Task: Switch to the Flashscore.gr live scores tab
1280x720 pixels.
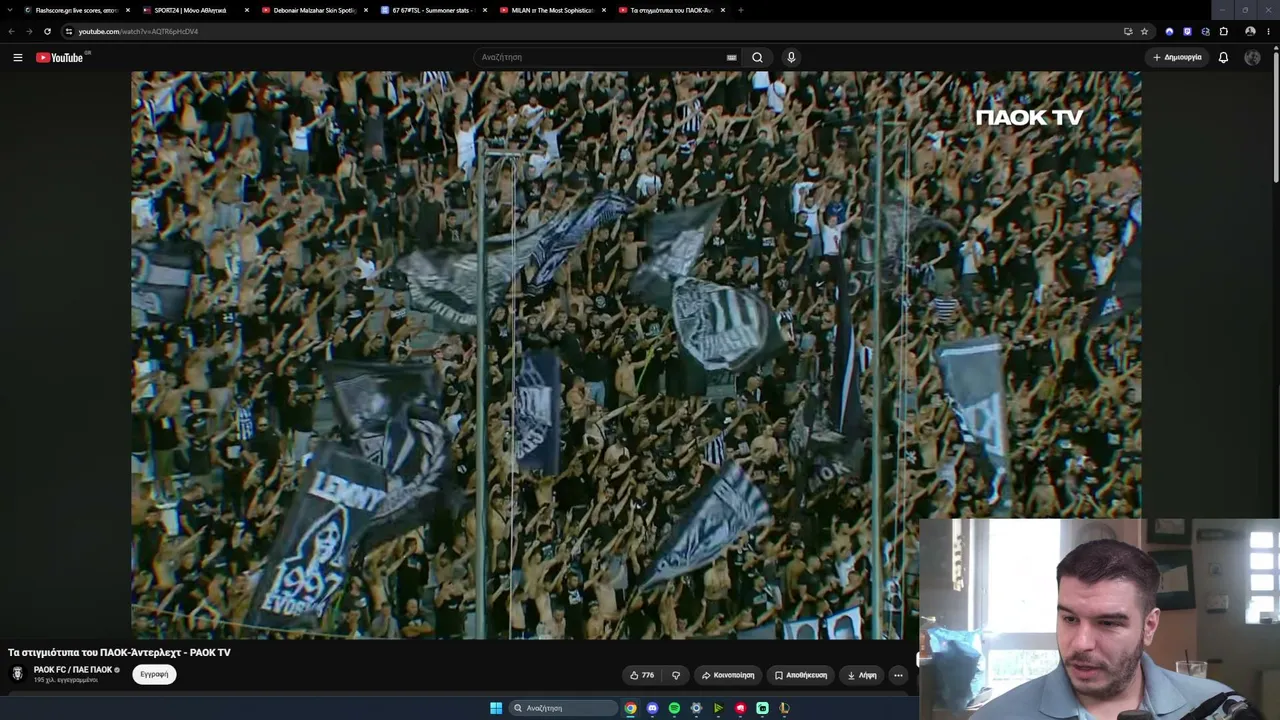Action: click(75, 10)
